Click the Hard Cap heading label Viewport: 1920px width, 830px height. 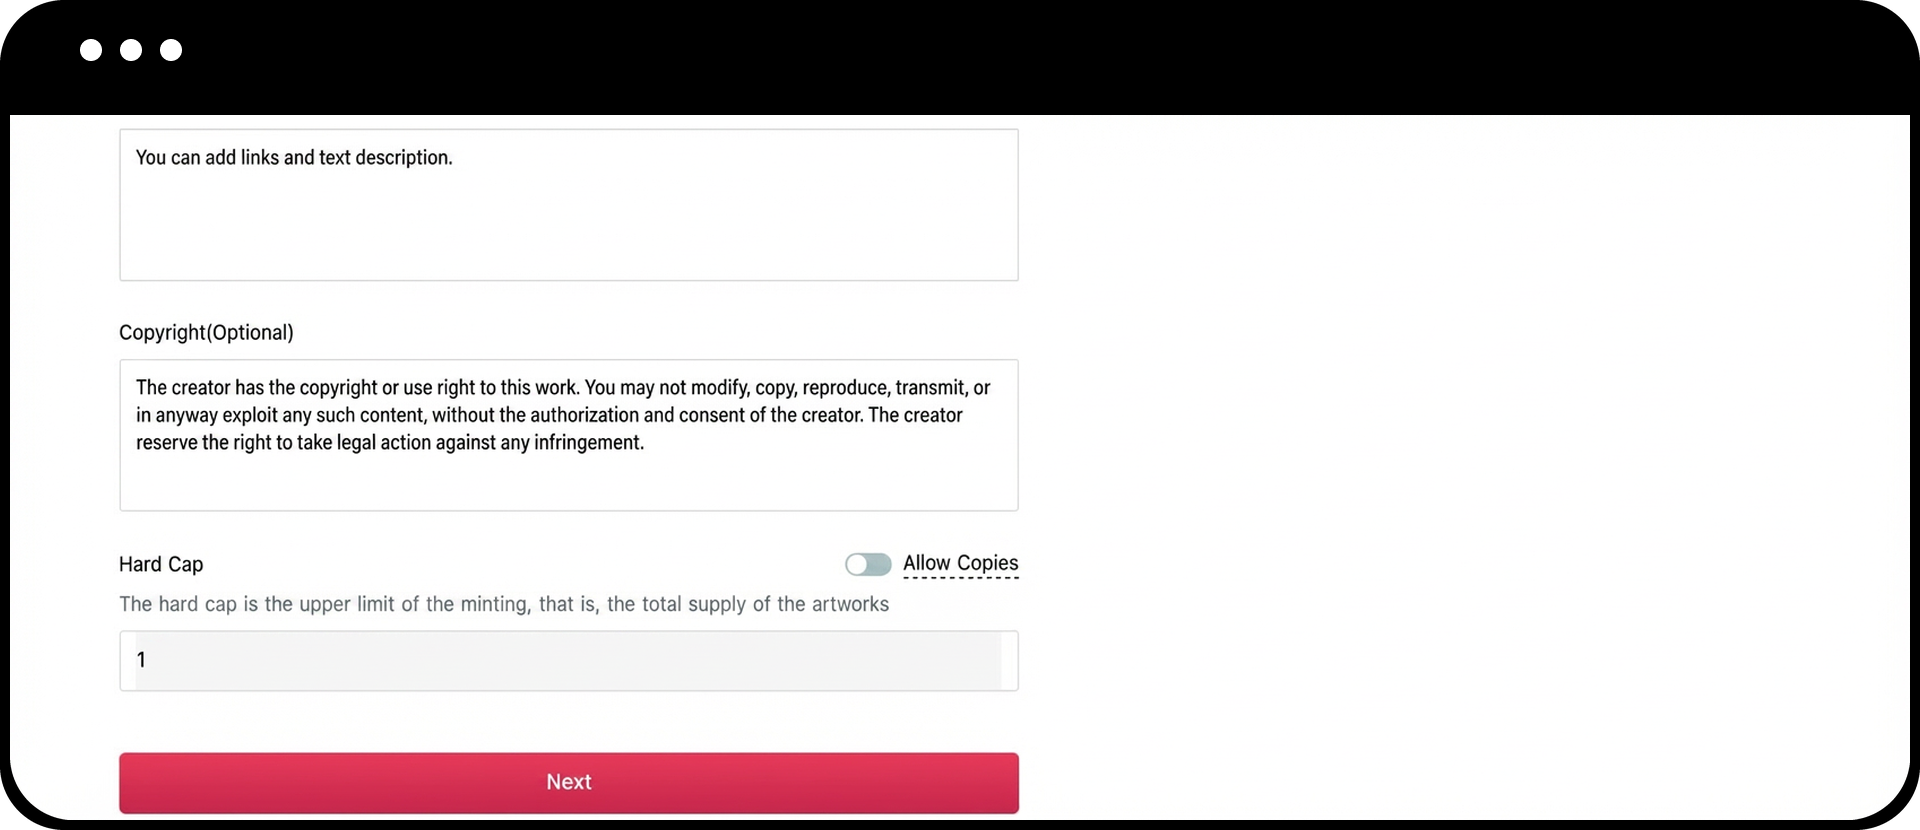161,565
